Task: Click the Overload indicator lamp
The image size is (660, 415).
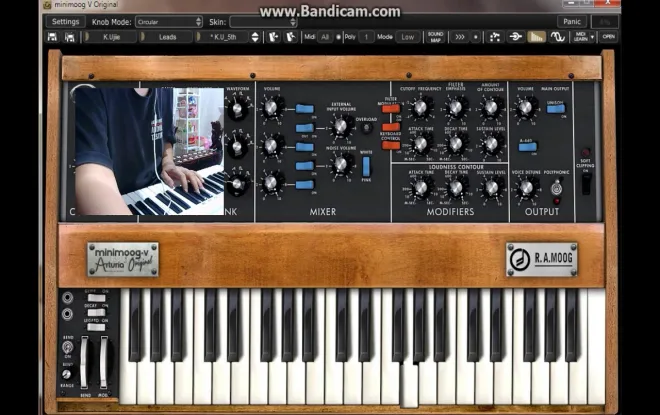Action: (x=367, y=128)
